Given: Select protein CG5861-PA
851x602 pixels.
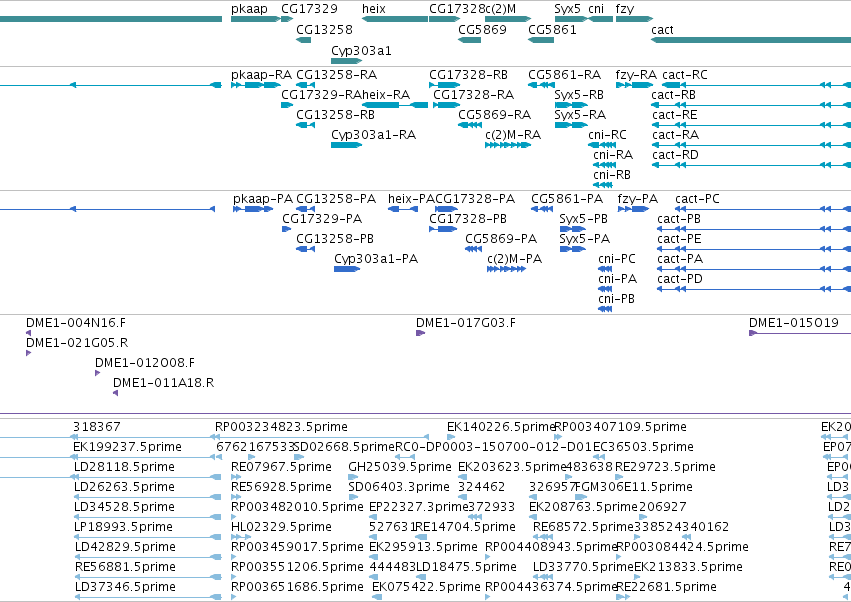Looking at the screenshot, I should click(x=542, y=209).
